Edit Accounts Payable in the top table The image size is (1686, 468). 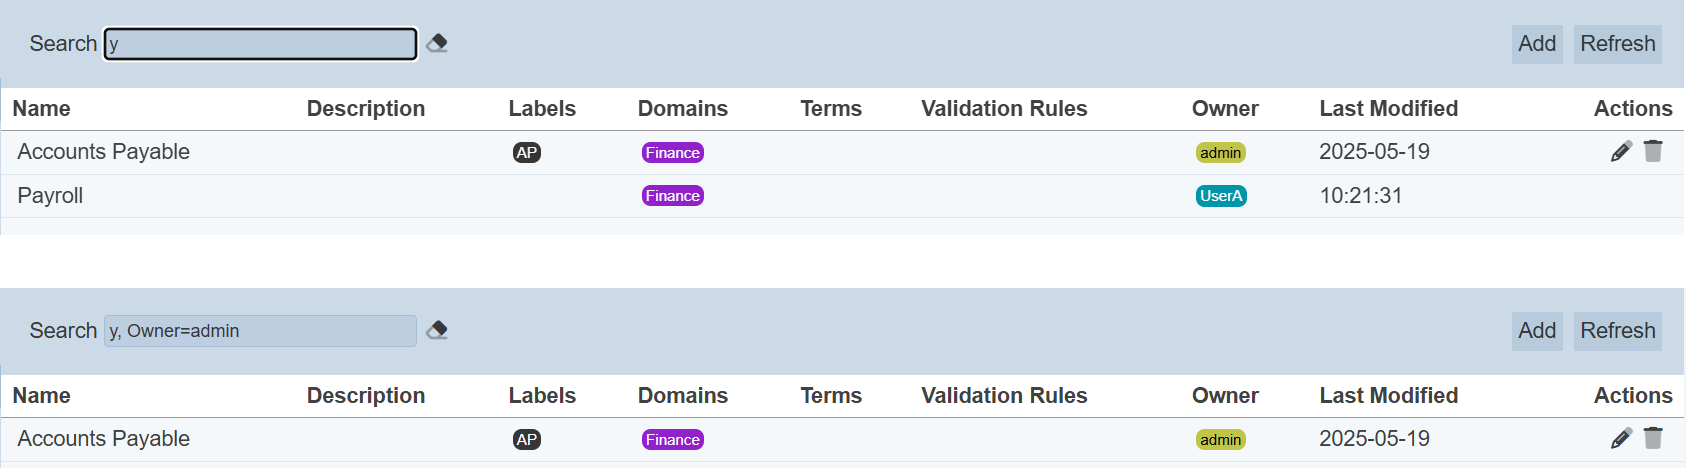(x=1621, y=152)
